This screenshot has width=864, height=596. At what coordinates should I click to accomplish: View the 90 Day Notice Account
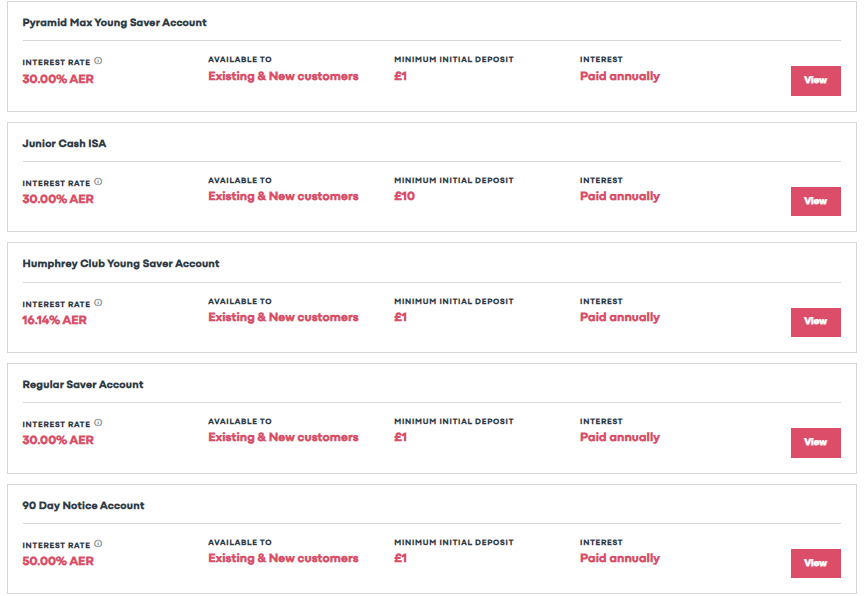pyautogui.click(x=816, y=564)
